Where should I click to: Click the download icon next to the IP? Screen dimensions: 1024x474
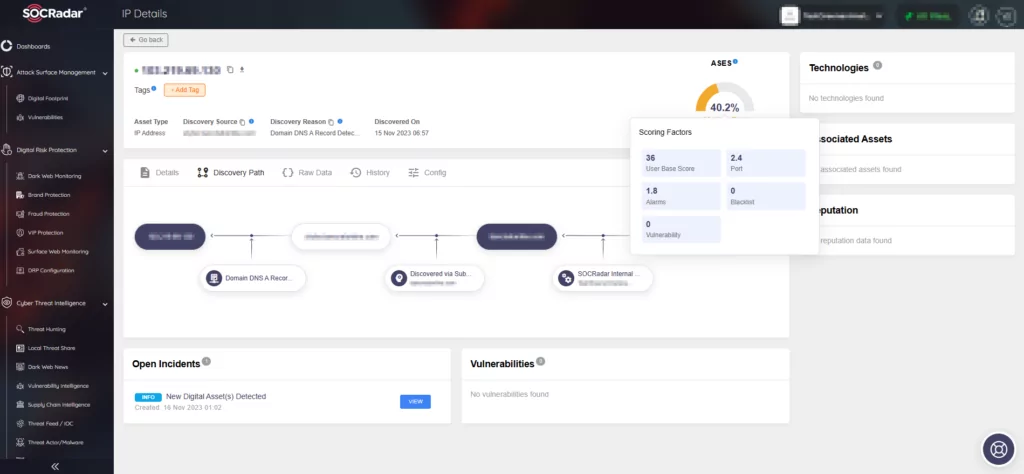[242, 70]
